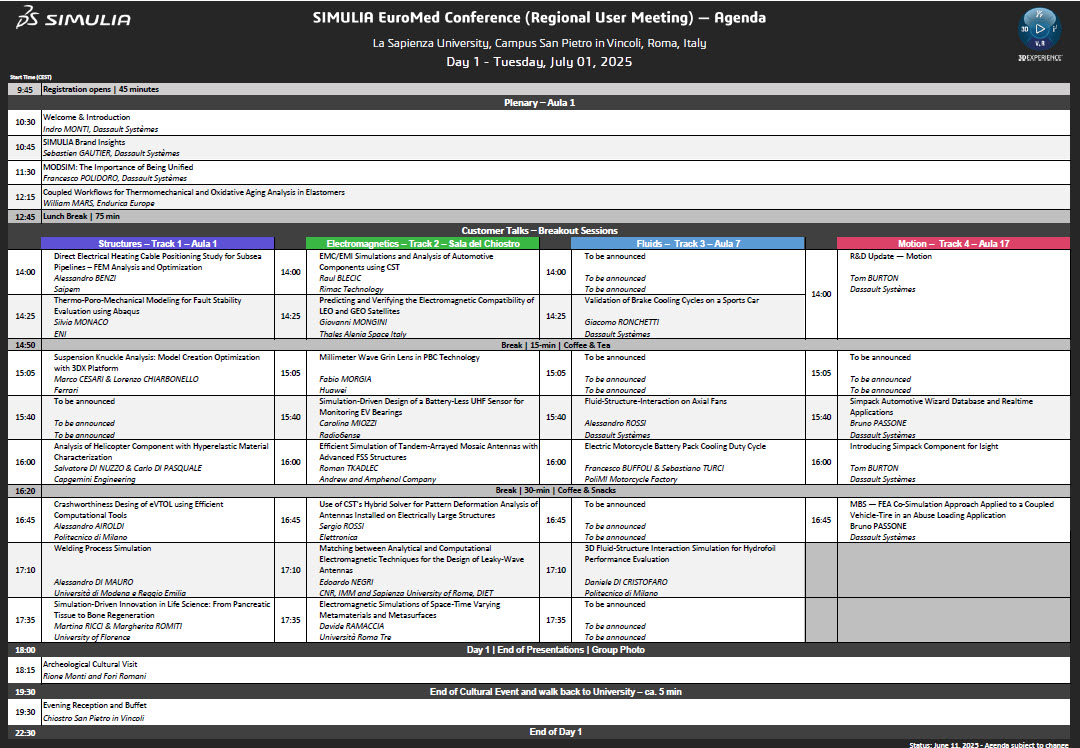Click speaker 'Francesco POLIDORO, Dassault Systèmes'
This screenshot has width=1080, height=748.
[x=114, y=178]
